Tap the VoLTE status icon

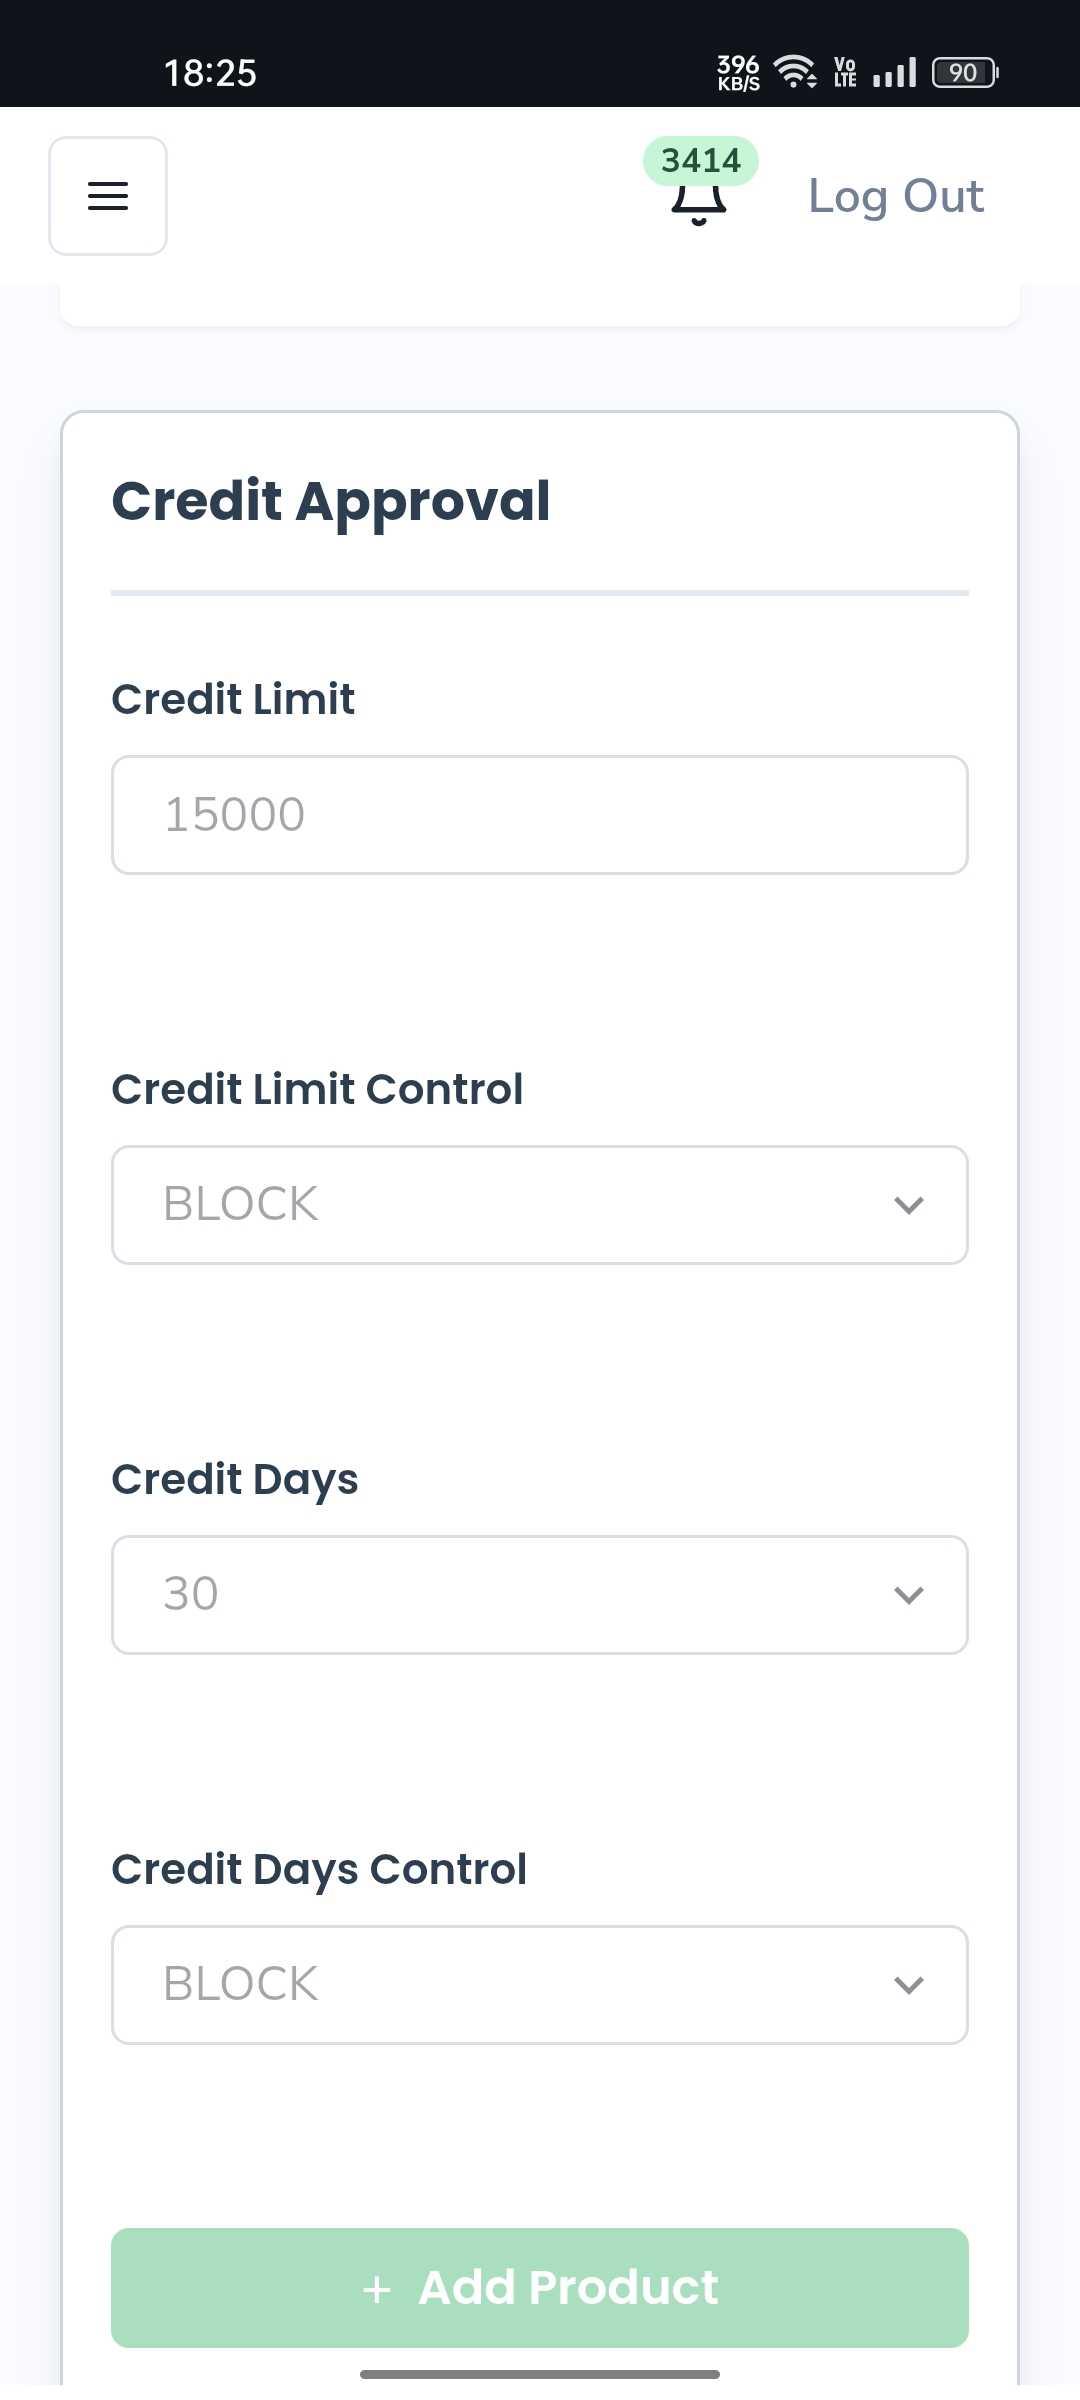coord(845,73)
